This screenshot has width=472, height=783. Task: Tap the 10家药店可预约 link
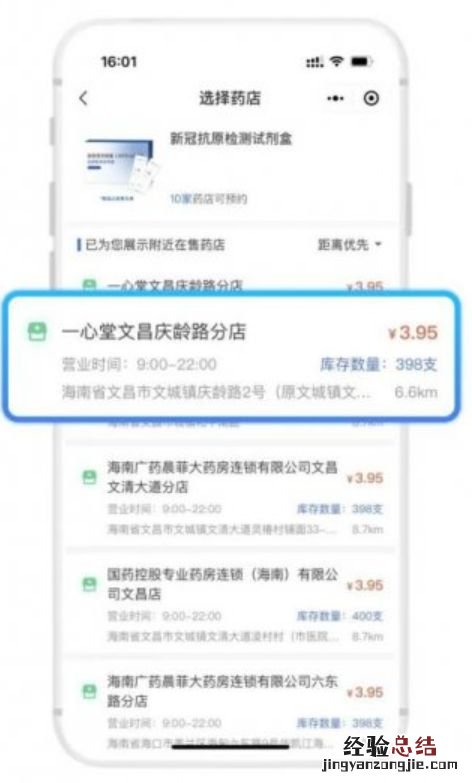tap(208, 199)
